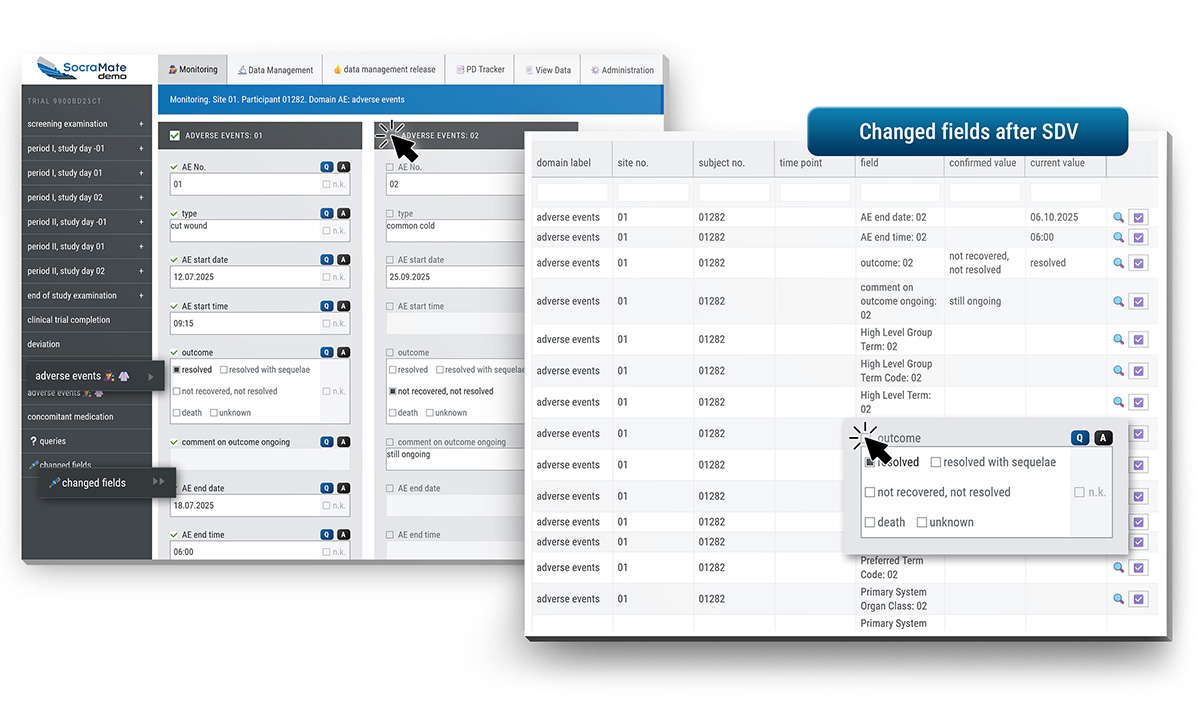This screenshot has width=1200, height=705.
Task: Uncheck verified checkbox in outcome: 02 row
Action: click(x=1138, y=262)
